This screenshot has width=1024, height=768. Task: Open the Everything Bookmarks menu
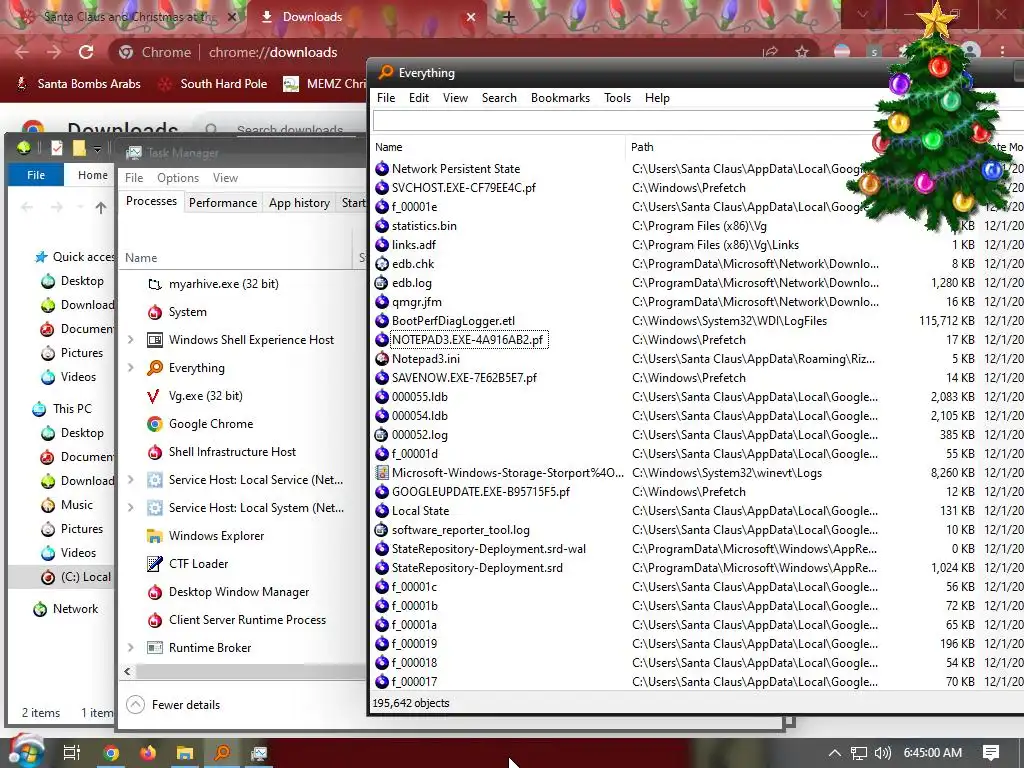coord(560,98)
